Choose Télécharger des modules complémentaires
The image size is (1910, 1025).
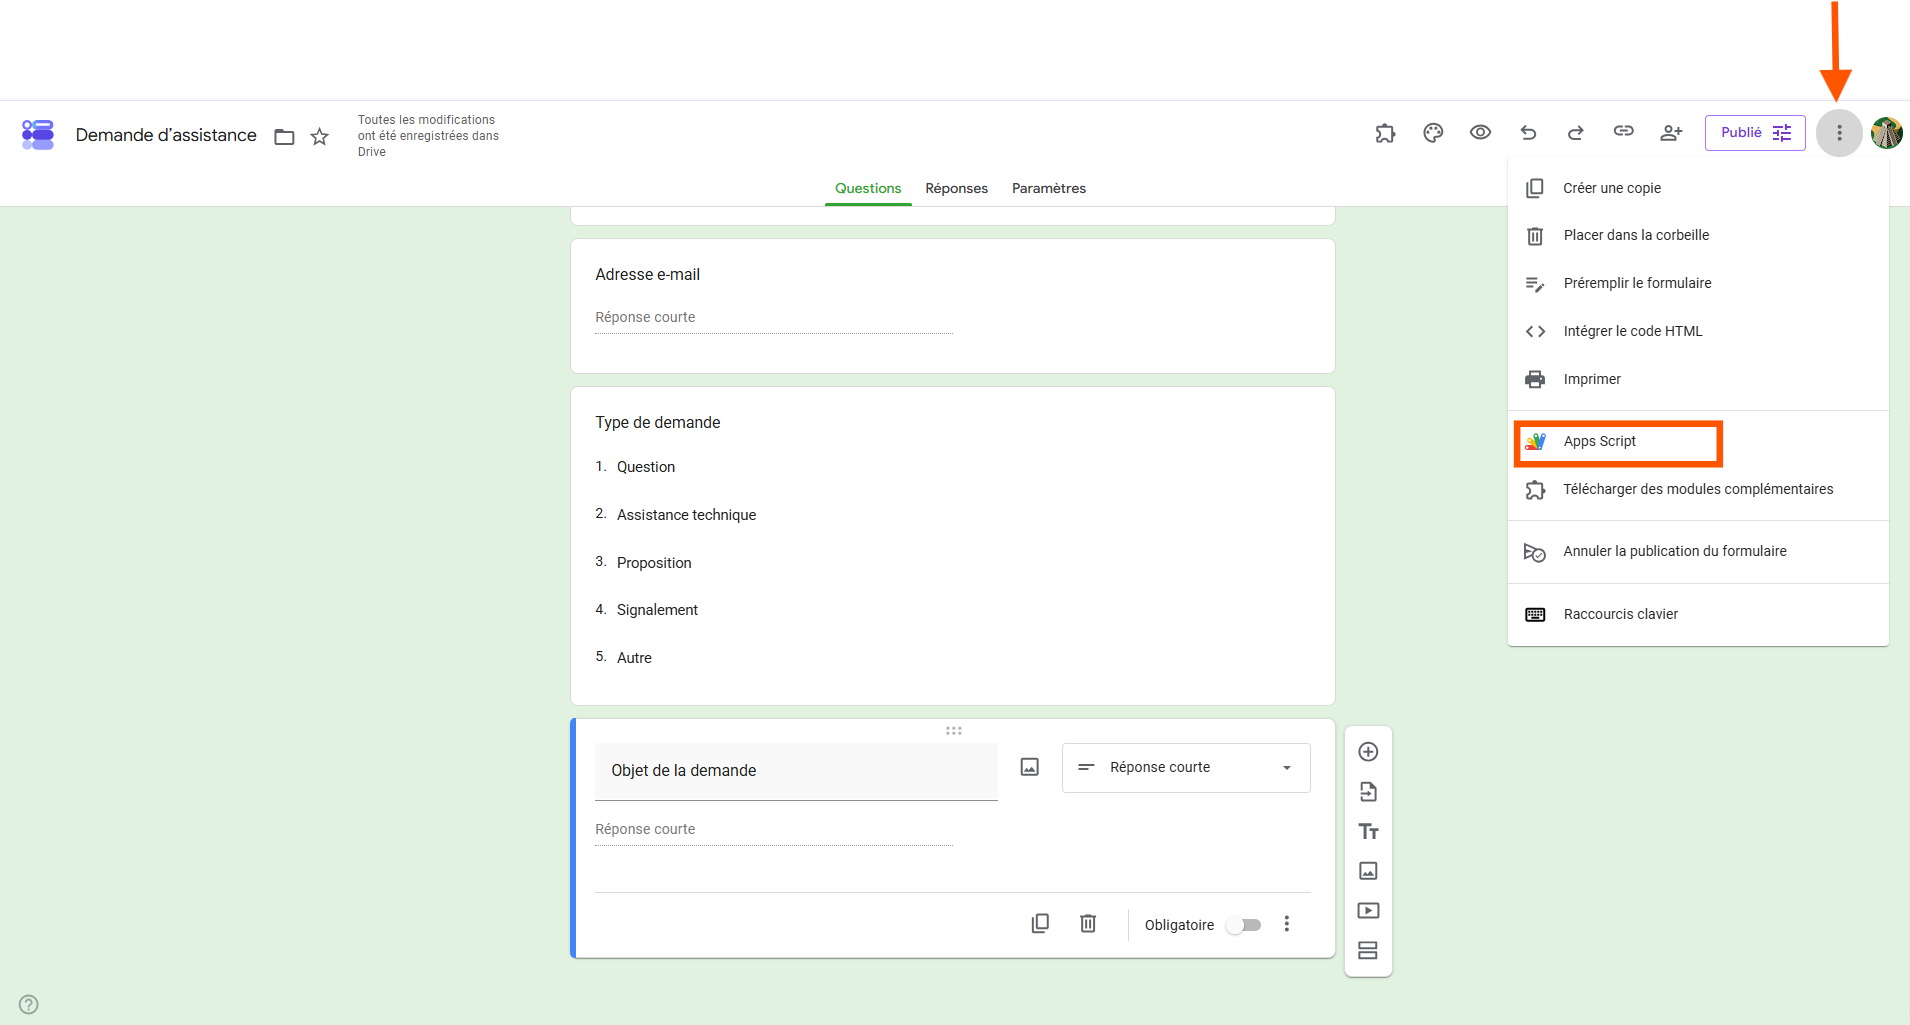[x=1698, y=490]
